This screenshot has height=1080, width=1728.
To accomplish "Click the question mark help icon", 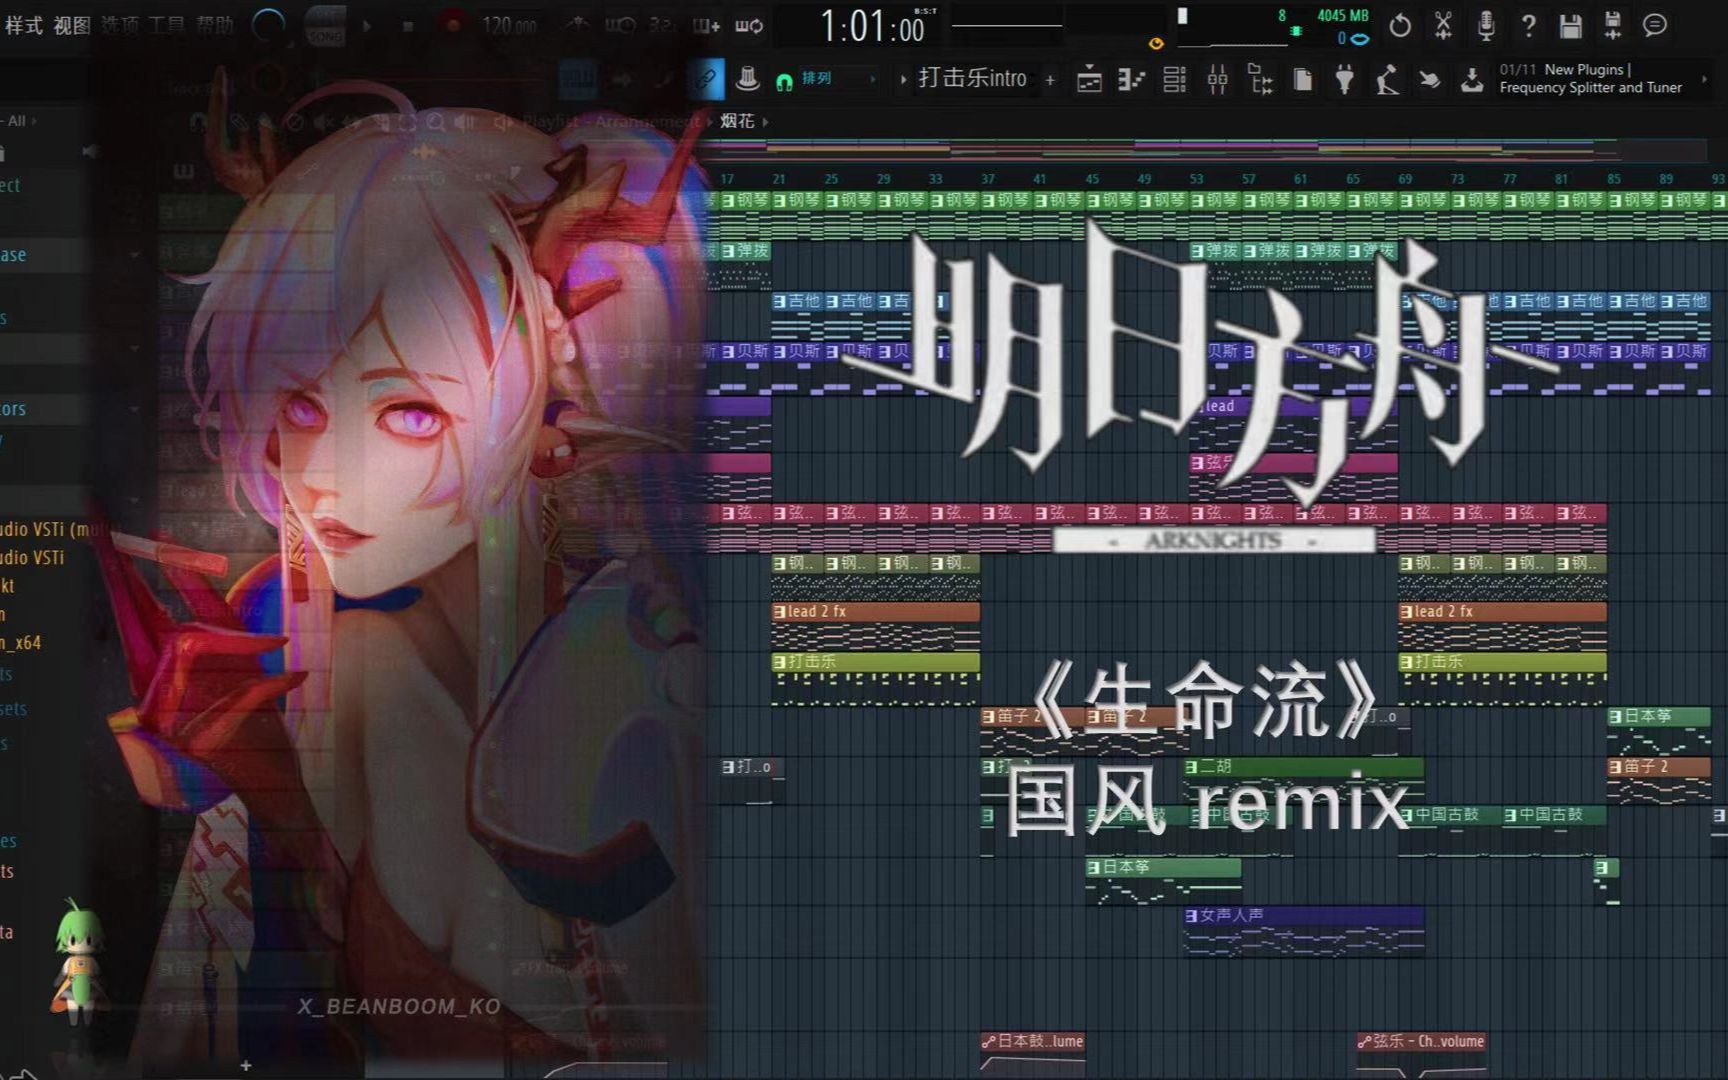I will pyautogui.click(x=1528, y=26).
